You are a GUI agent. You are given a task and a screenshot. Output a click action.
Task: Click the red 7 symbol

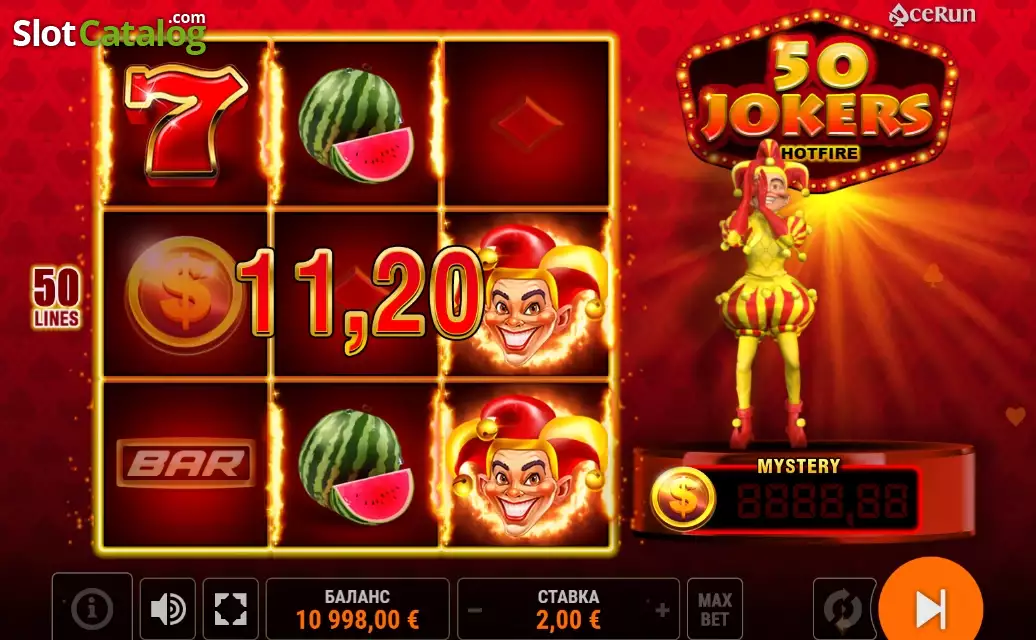pos(186,122)
